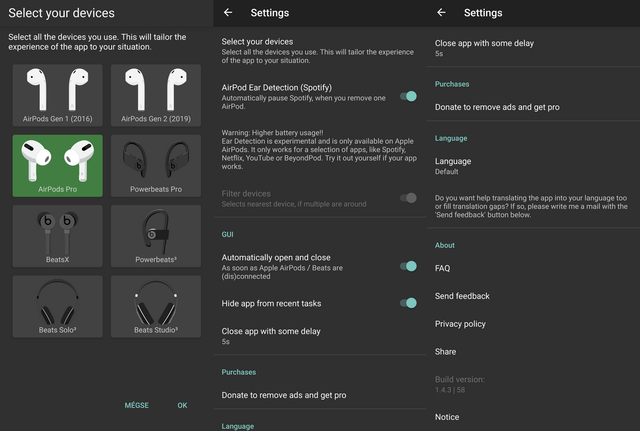Select the AirPods Gen 1 (2016) device tile
The height and width of the screenshot is (431, 640).
click(58, 95)
